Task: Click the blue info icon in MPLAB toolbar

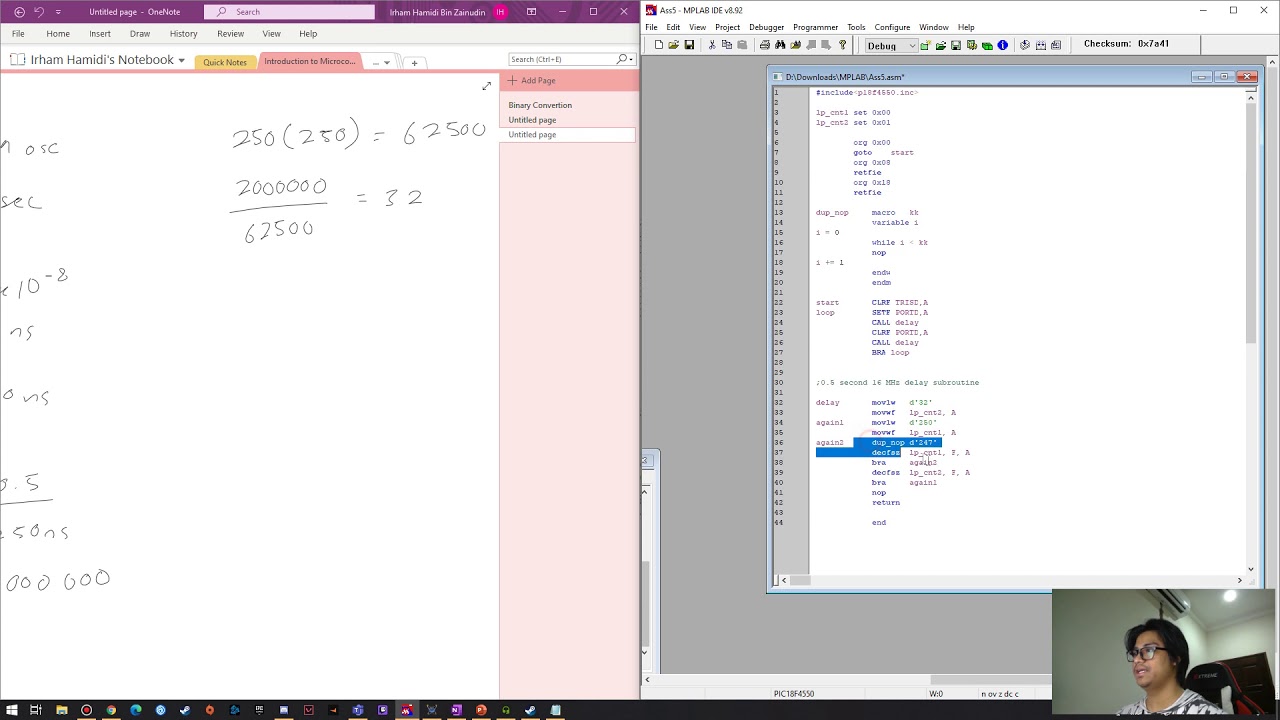Action: point(1002,45)
